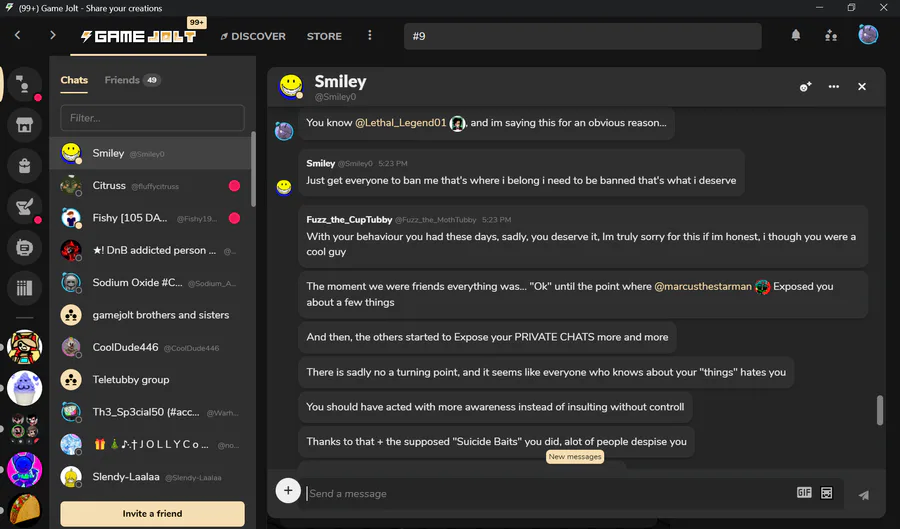Image resolution: width=900 pixels, height=529 pixels.
Task: Open the chat sidebar icon with red dot
Action: (x=24, y=84)
